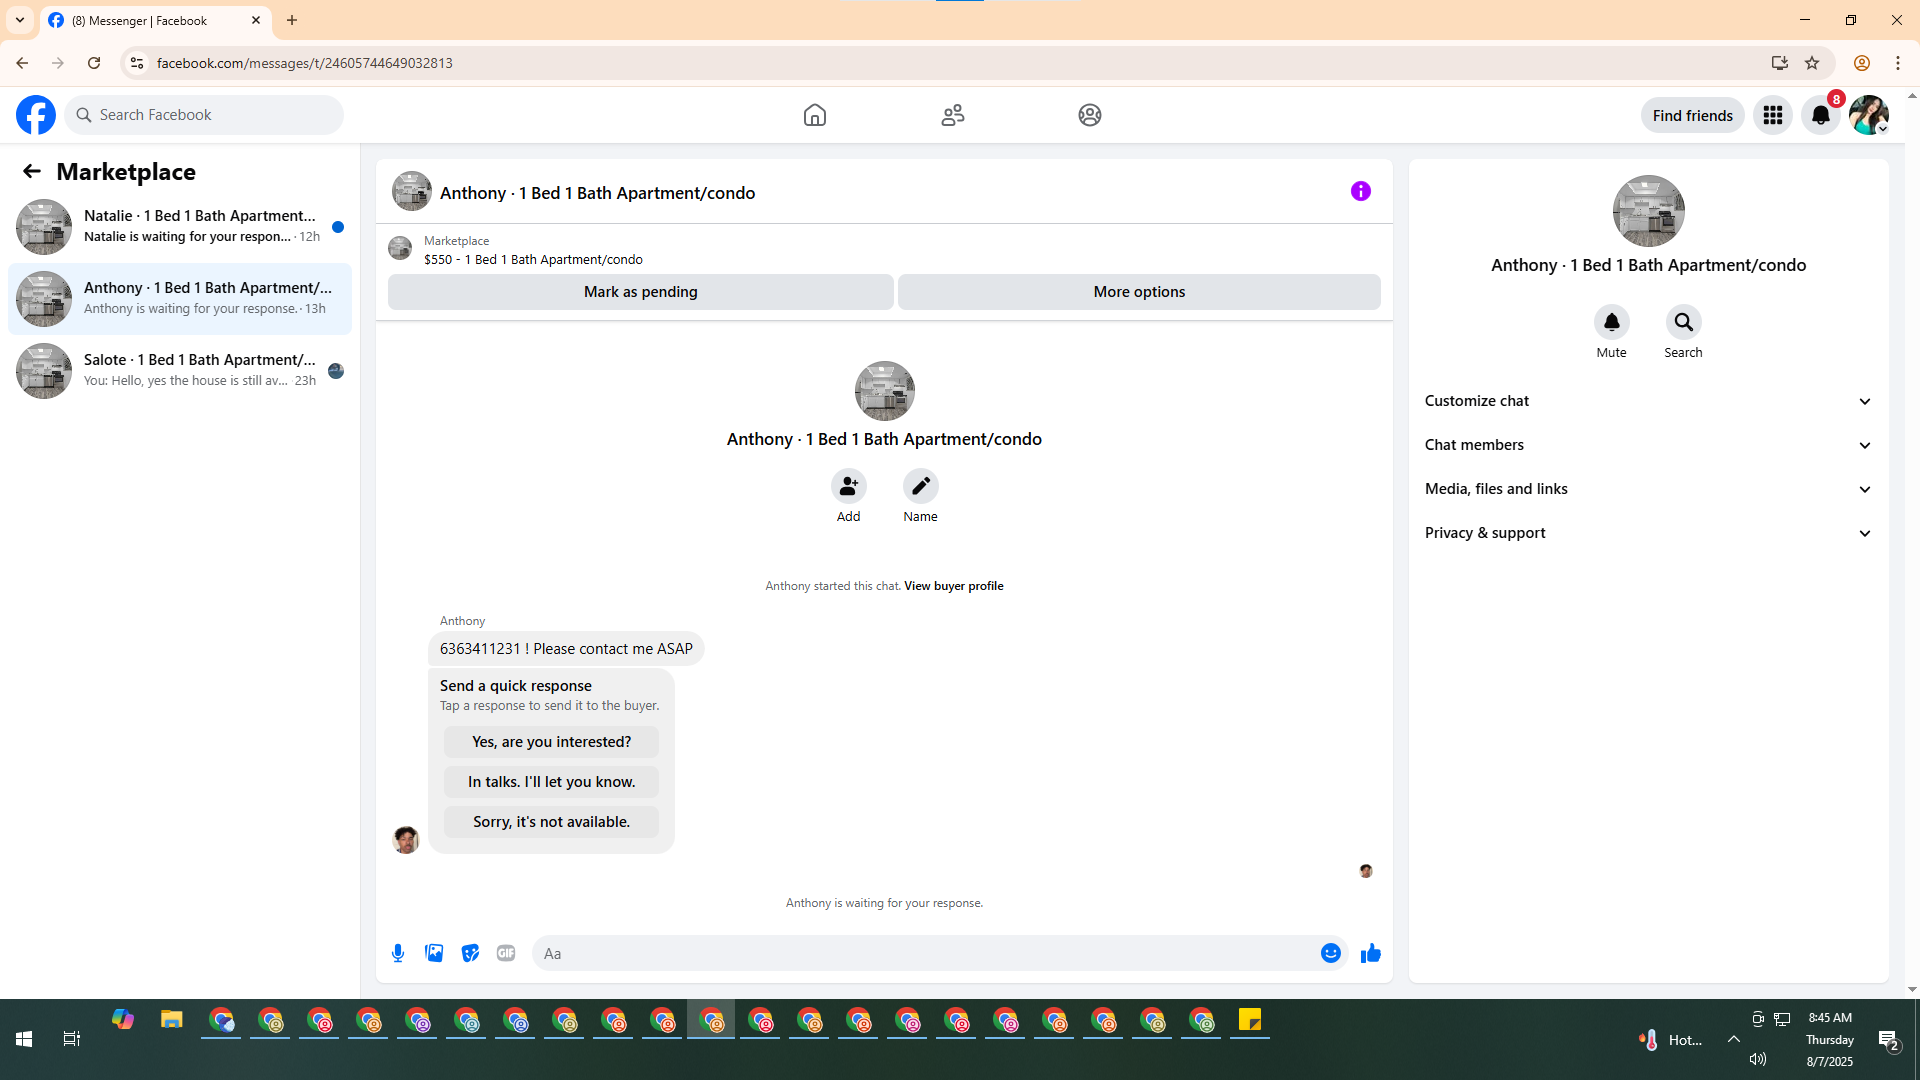Open the Friends icon in top navigation

click(953, 115)
